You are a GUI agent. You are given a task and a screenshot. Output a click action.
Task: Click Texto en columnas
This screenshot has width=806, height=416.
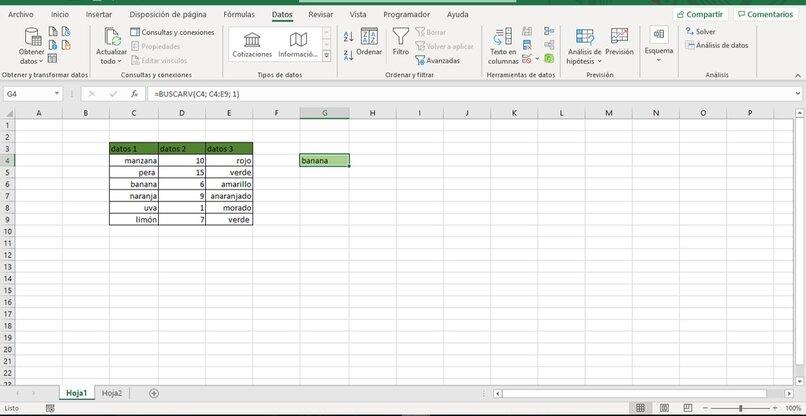point(503,46)
